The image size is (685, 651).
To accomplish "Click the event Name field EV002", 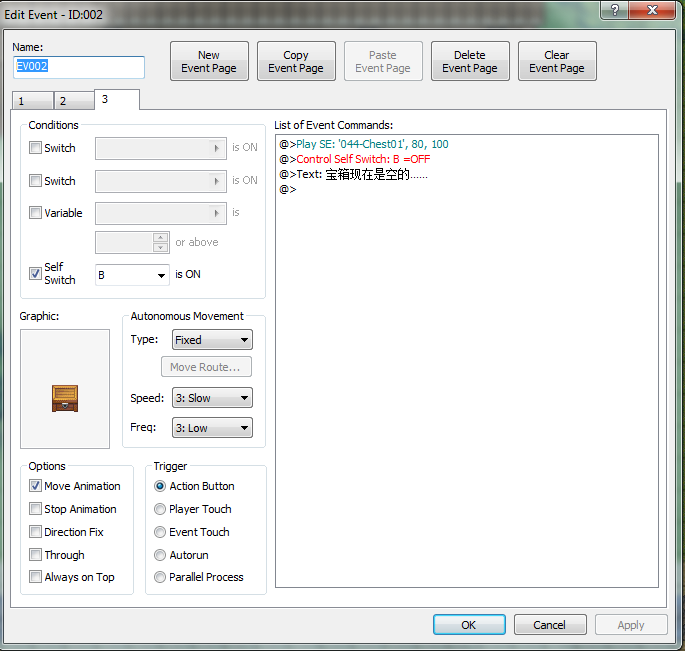I will [79, 67].
